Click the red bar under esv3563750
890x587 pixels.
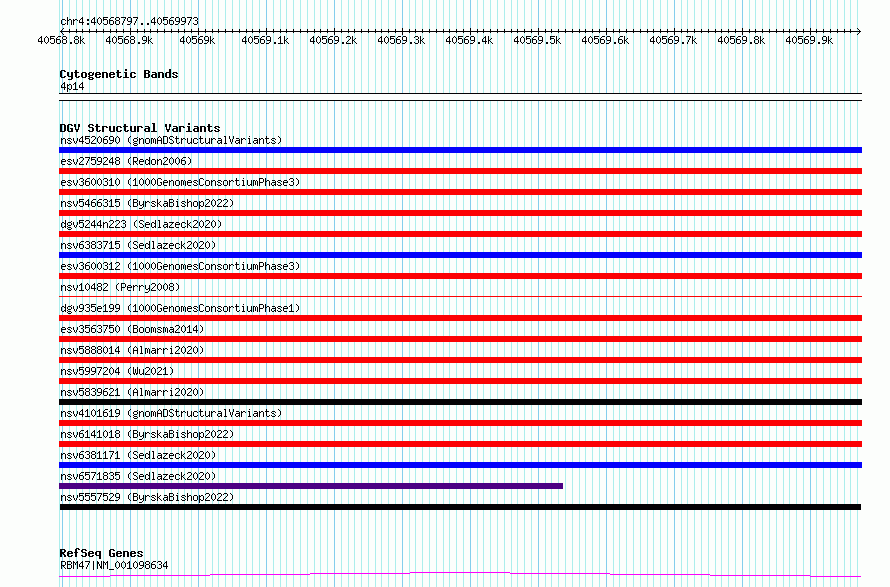[x=460, y=339]
